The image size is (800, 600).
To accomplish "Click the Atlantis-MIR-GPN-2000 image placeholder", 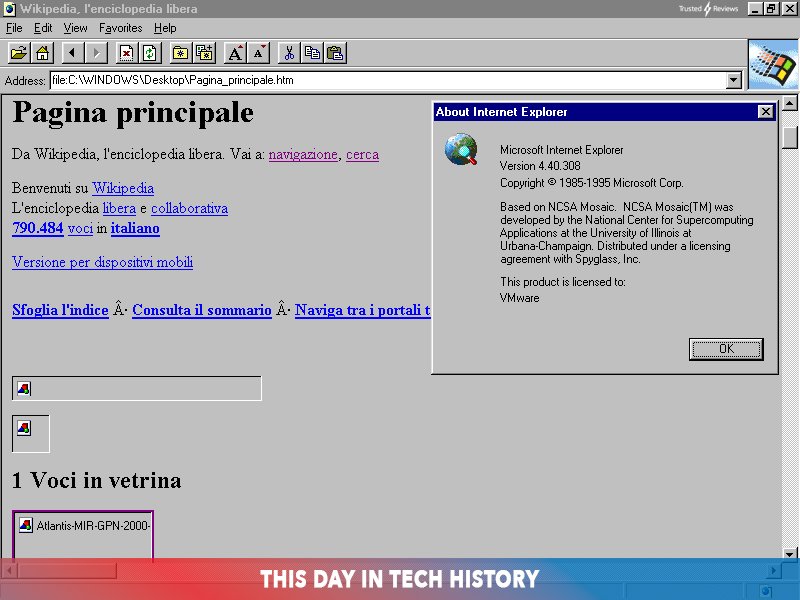I will [x=83, y=534].
